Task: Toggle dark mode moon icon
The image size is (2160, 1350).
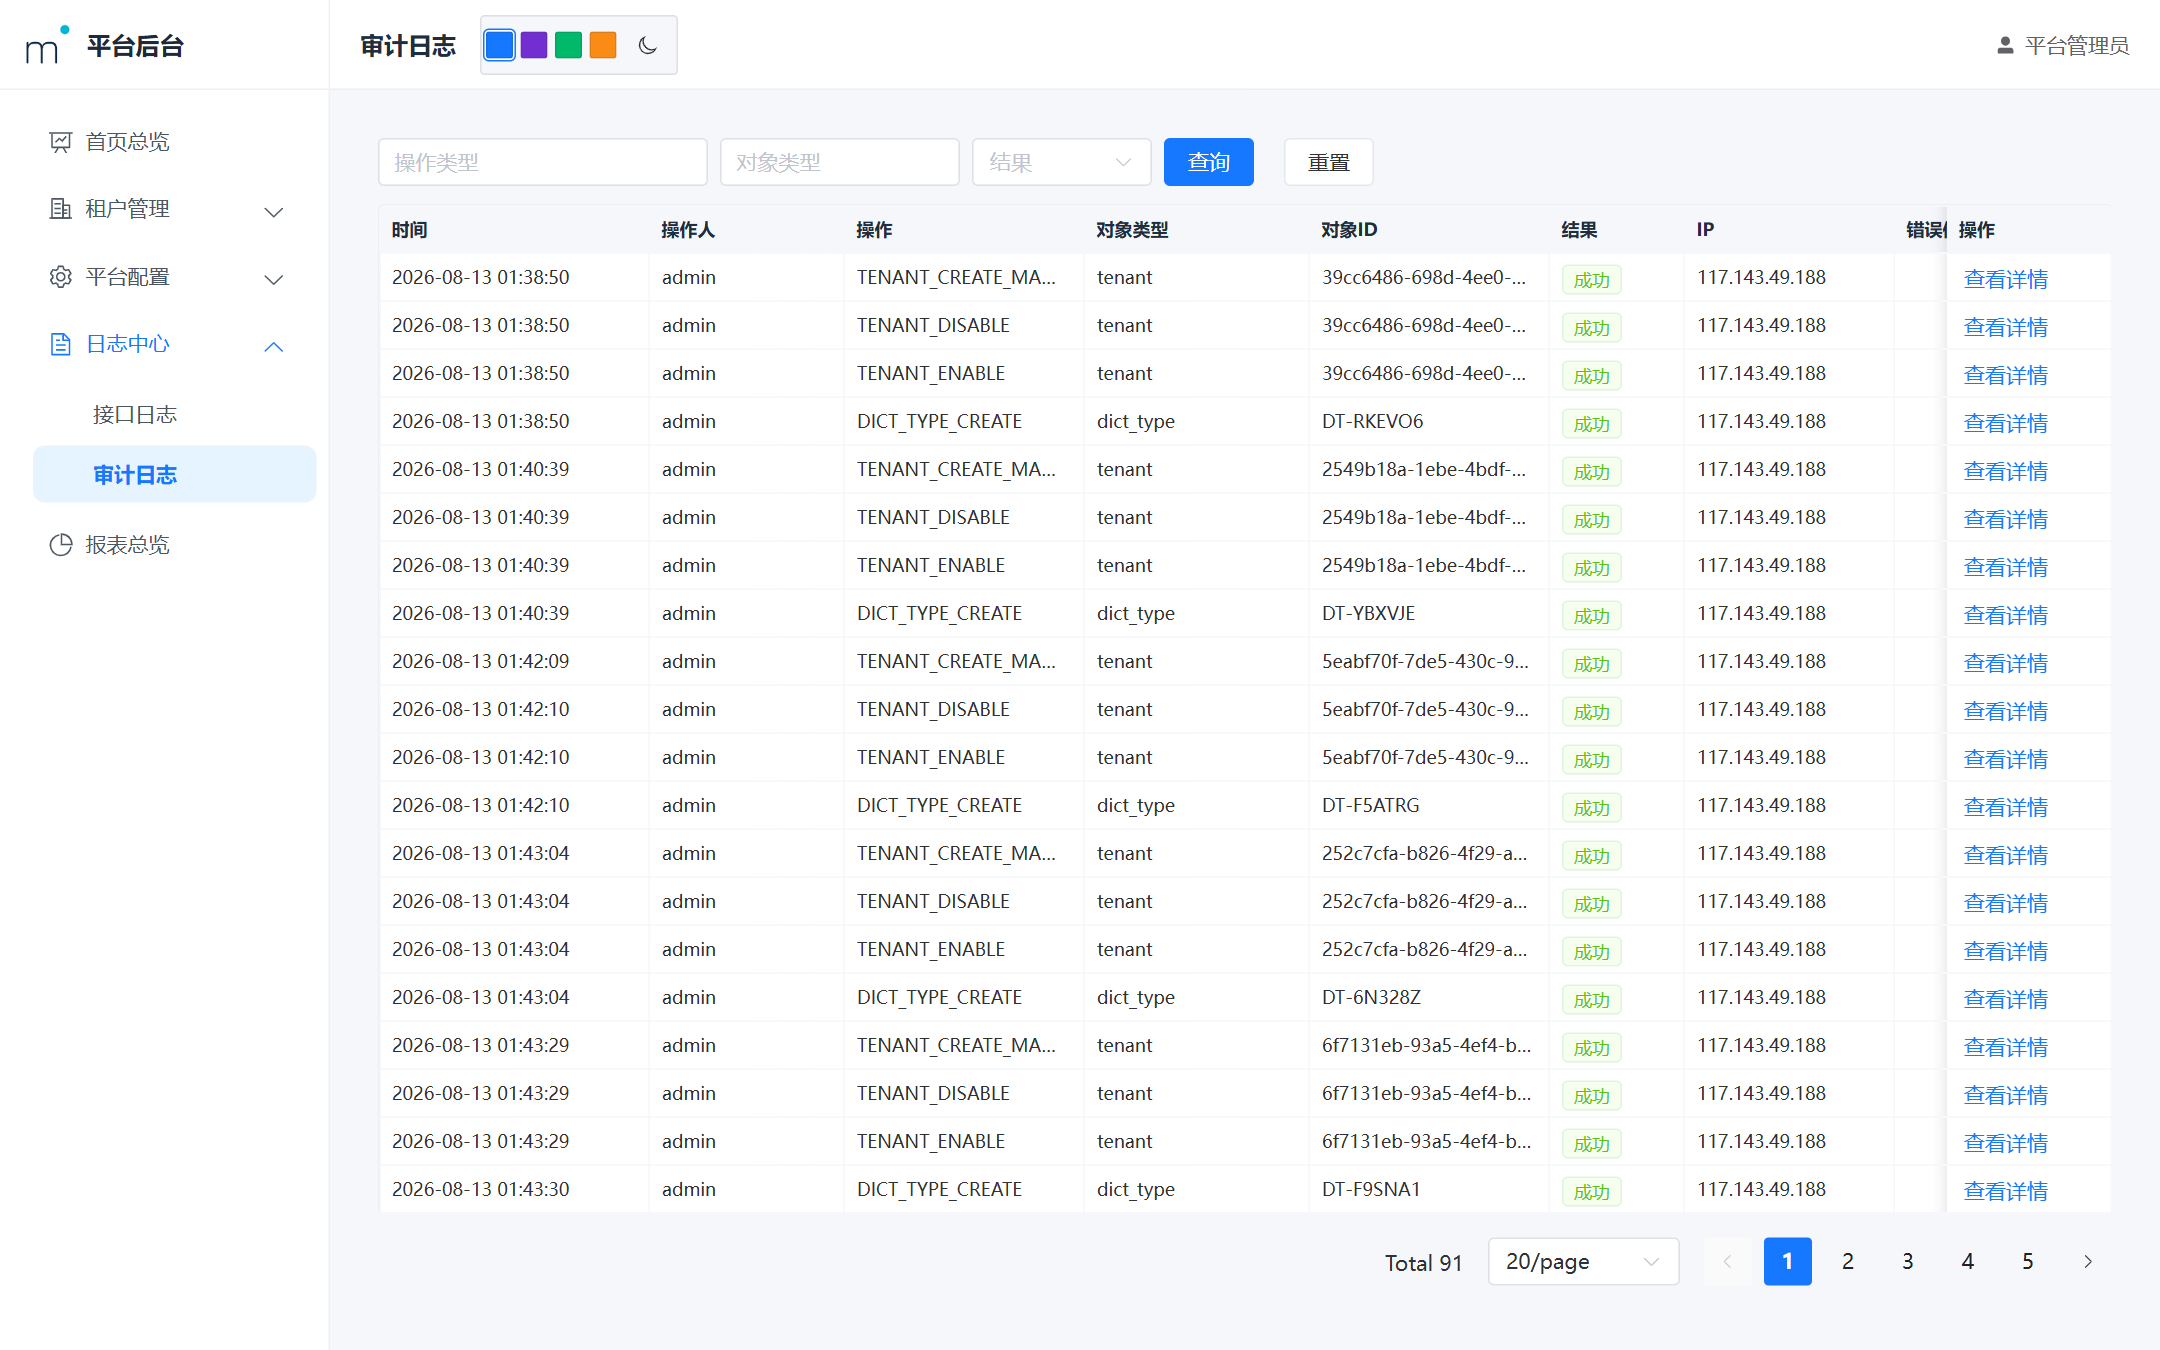Action: click(648, 45)
